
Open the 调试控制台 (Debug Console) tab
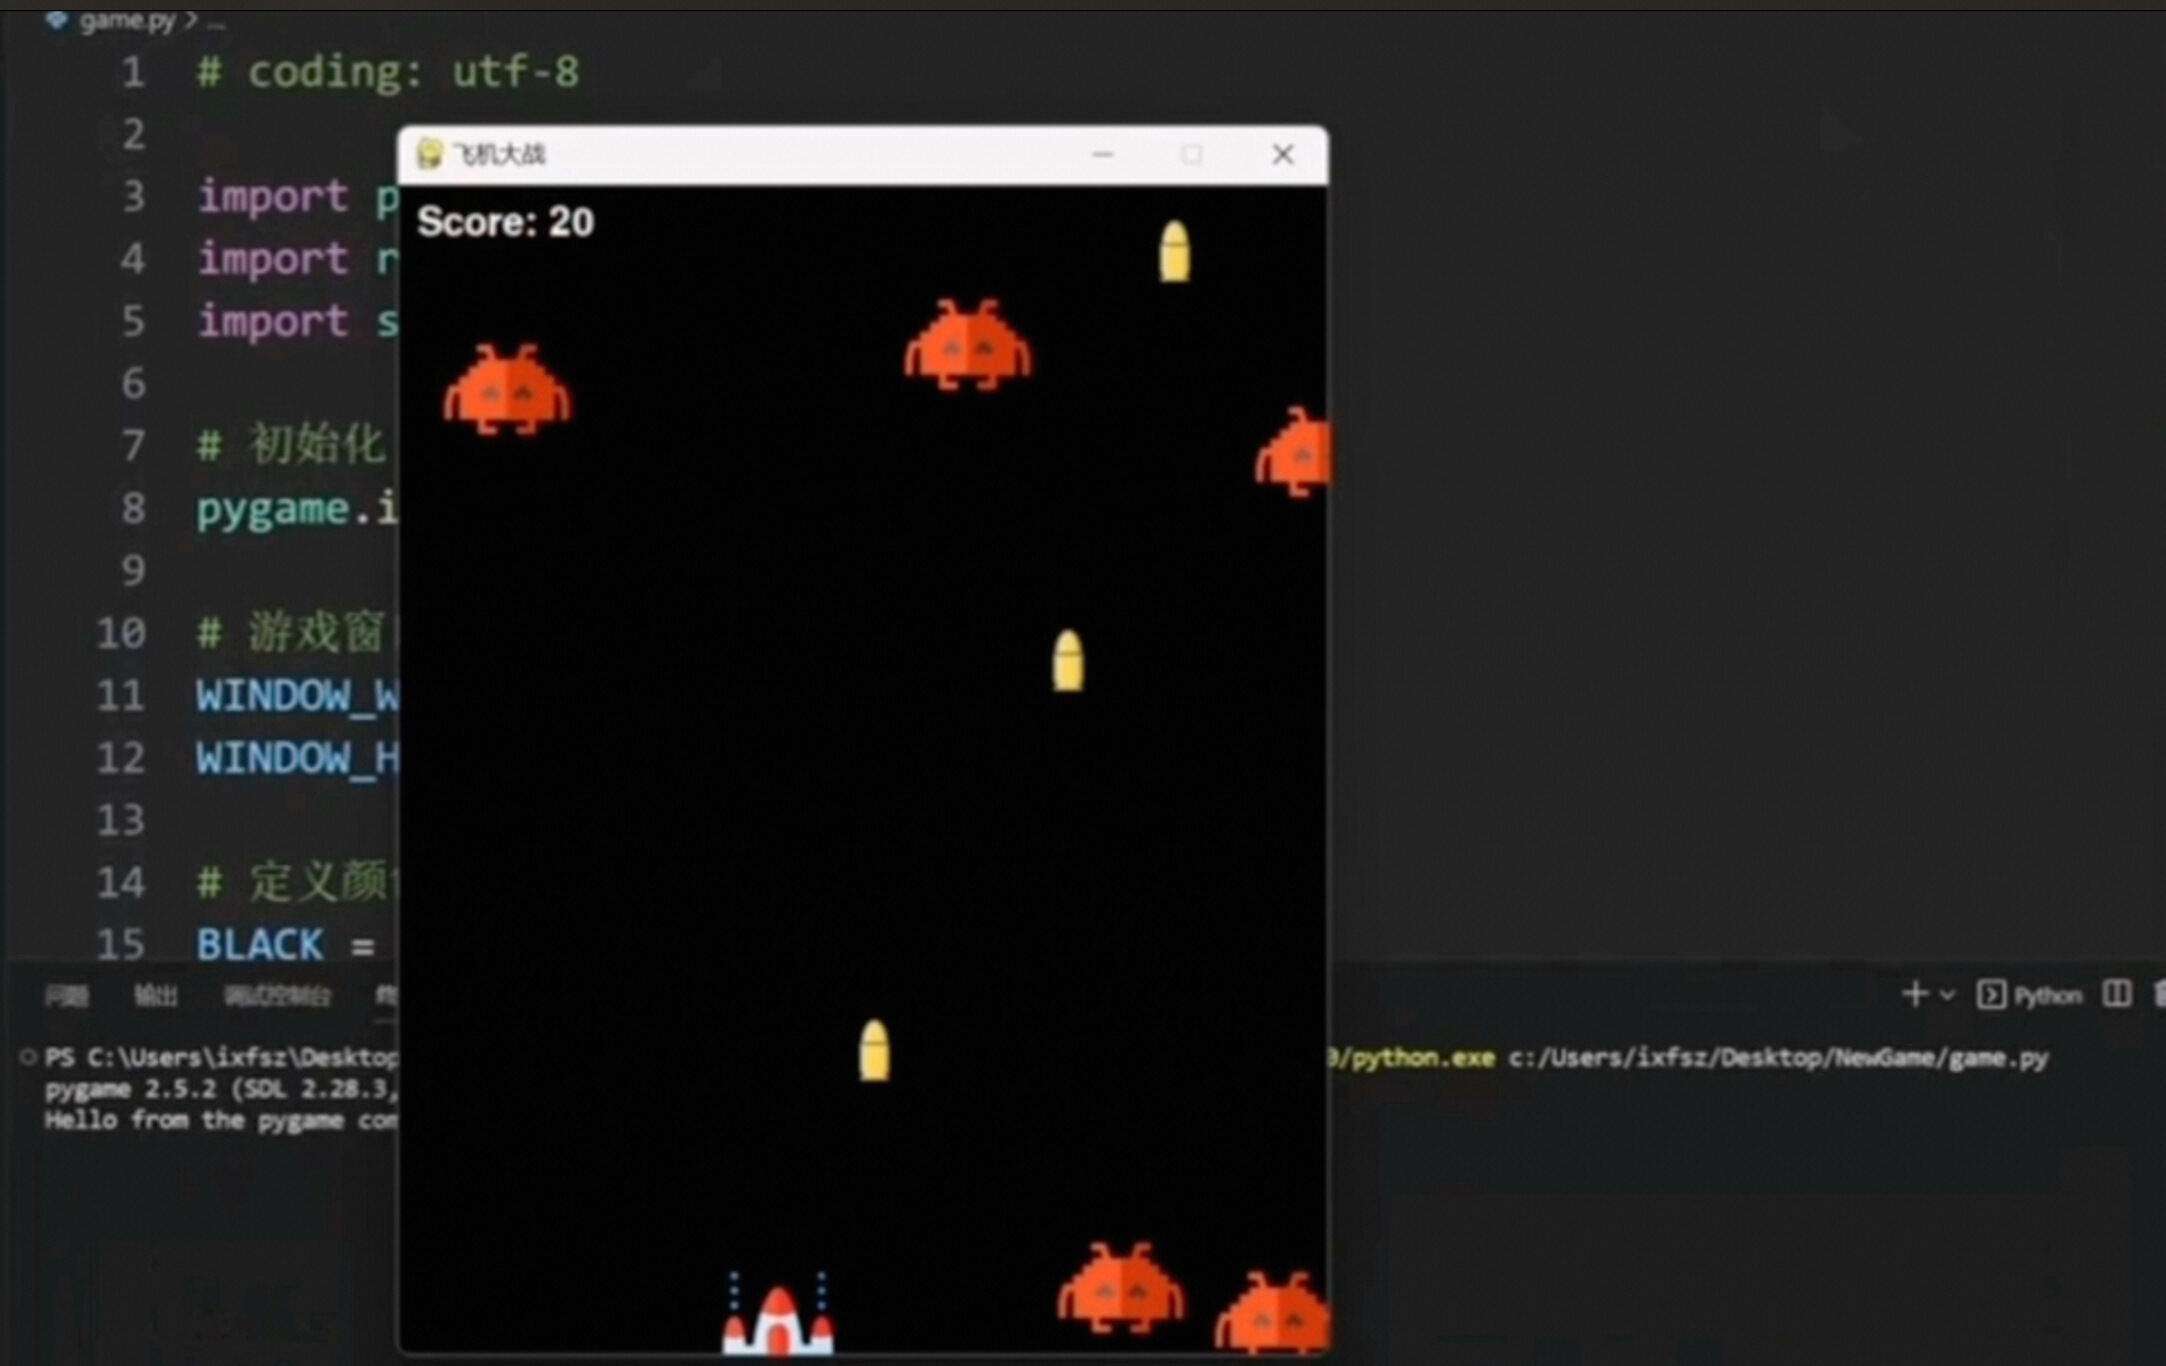(x=277, y=996)
